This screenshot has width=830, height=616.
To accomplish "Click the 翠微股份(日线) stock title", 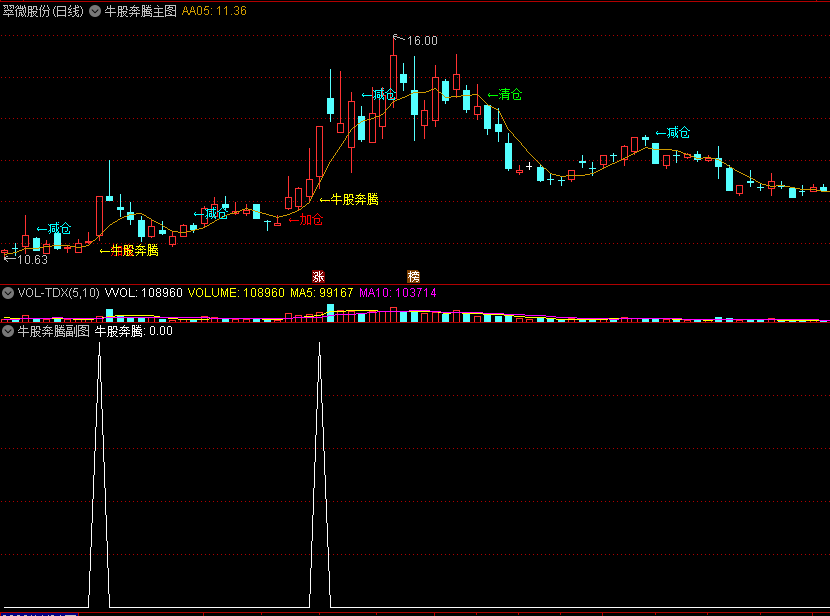I will (x=43, y=11).
